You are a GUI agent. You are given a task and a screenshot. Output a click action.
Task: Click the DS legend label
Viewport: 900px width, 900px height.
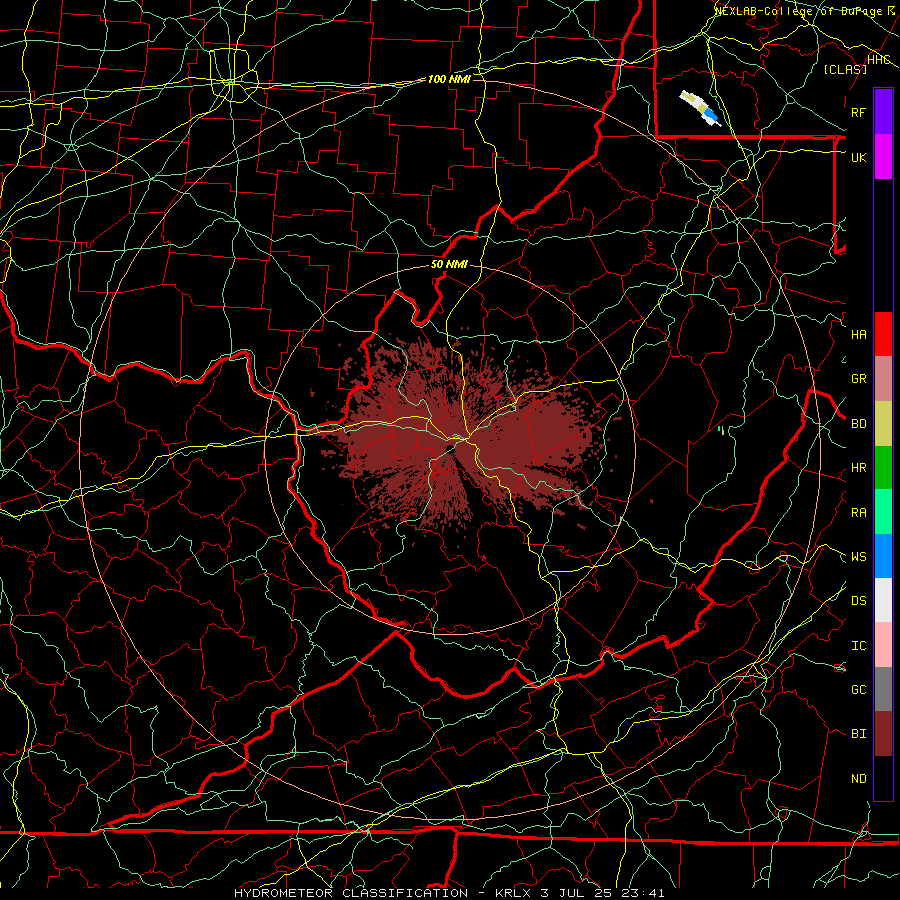(x=858, y=601)
